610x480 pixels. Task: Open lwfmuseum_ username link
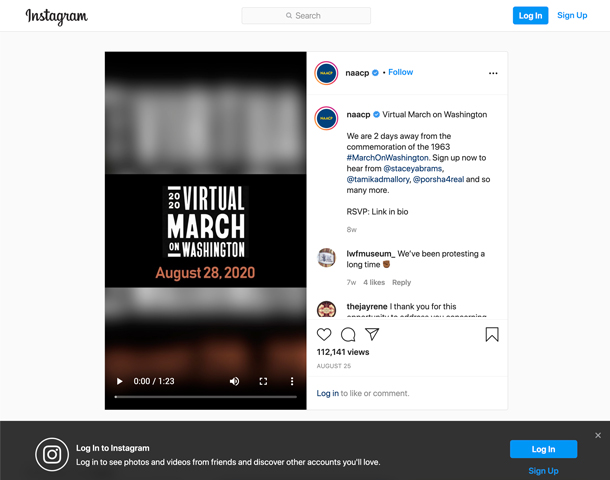click(x=371, y=254)
